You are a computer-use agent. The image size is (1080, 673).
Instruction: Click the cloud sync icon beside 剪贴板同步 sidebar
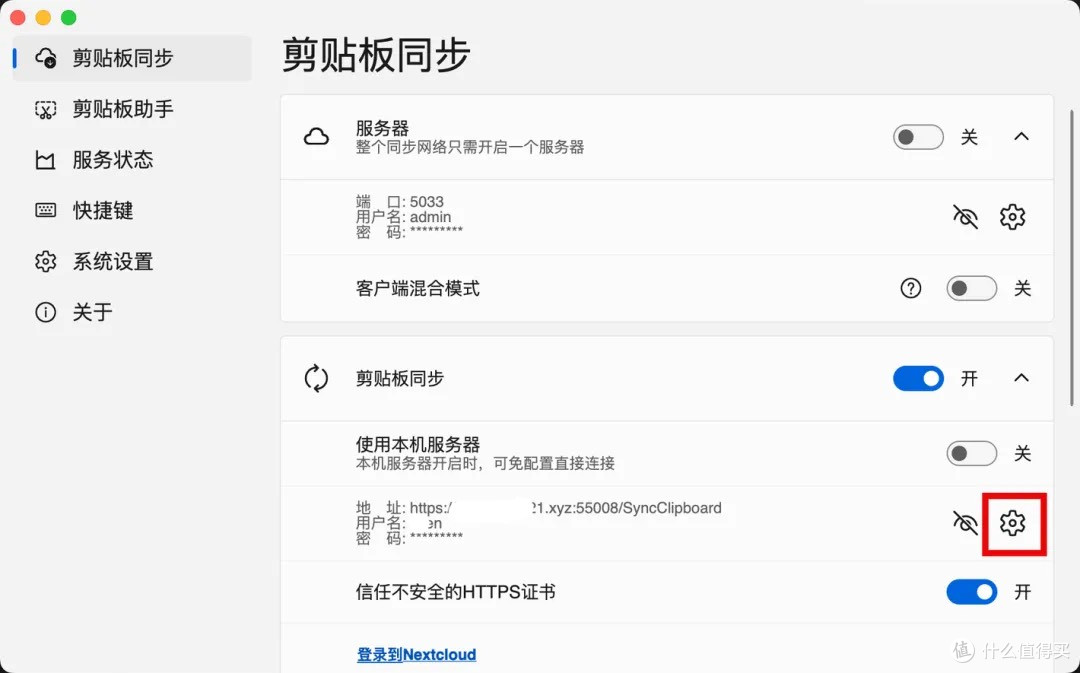pos(45,58)
